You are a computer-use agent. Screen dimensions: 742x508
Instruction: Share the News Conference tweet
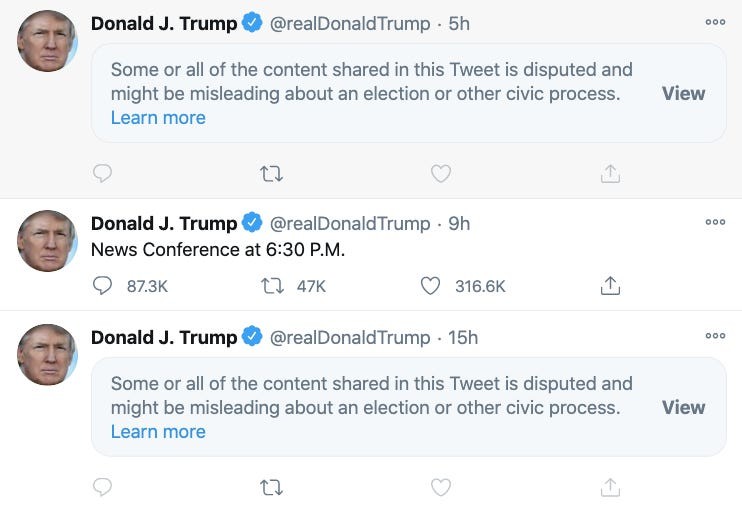(610, 286)
